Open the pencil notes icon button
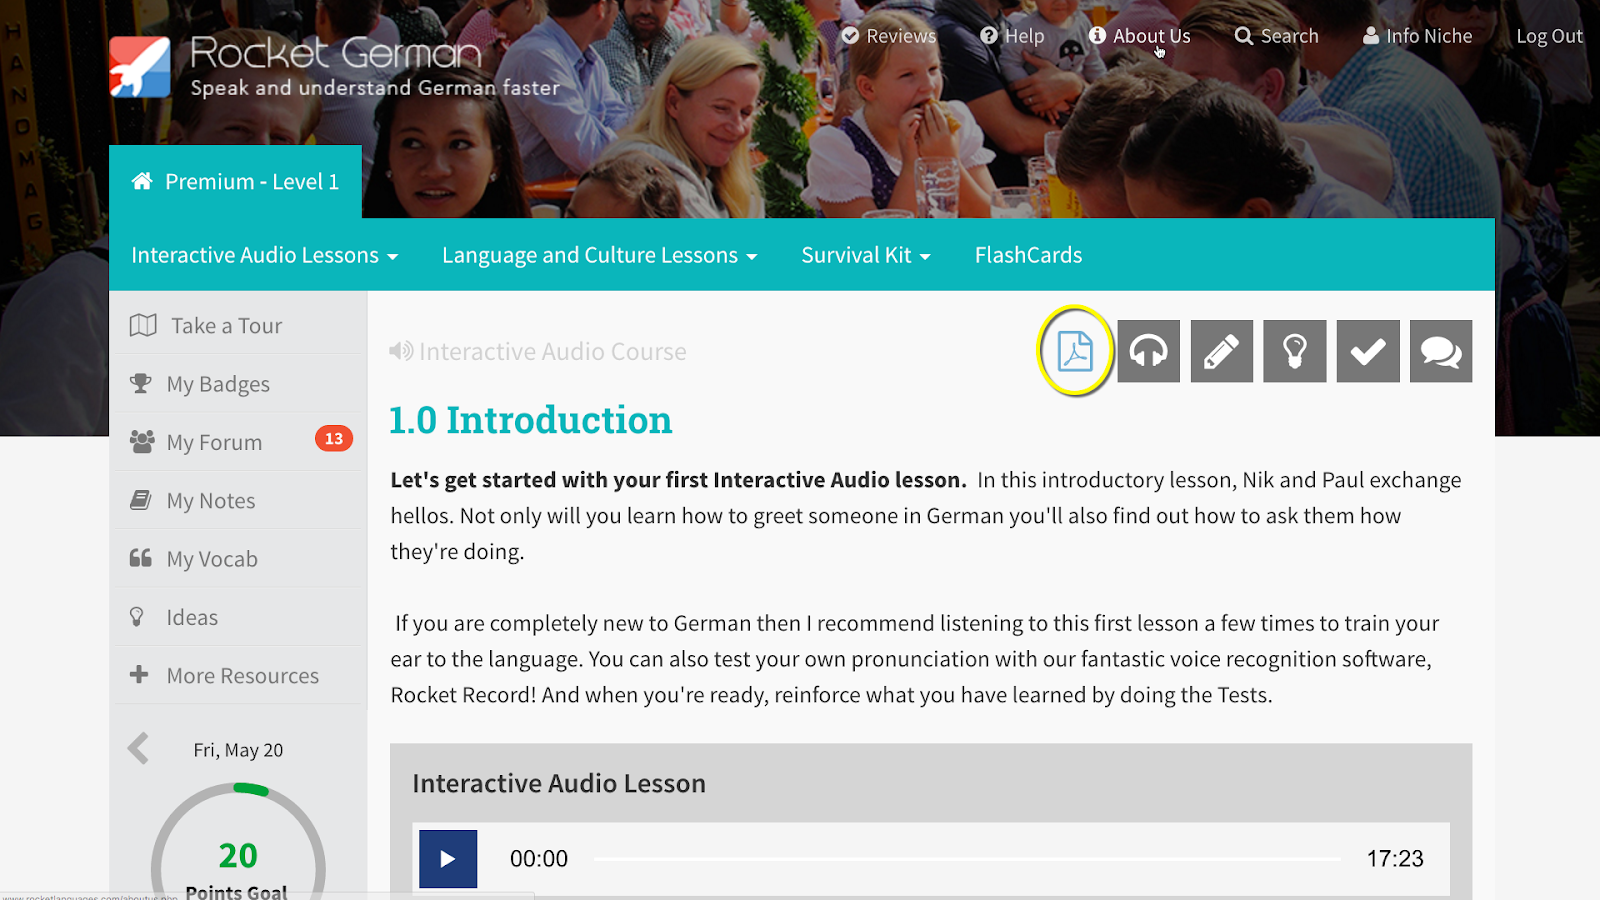The height and width of the screenshot is (900, 1600). (1222, 351)
